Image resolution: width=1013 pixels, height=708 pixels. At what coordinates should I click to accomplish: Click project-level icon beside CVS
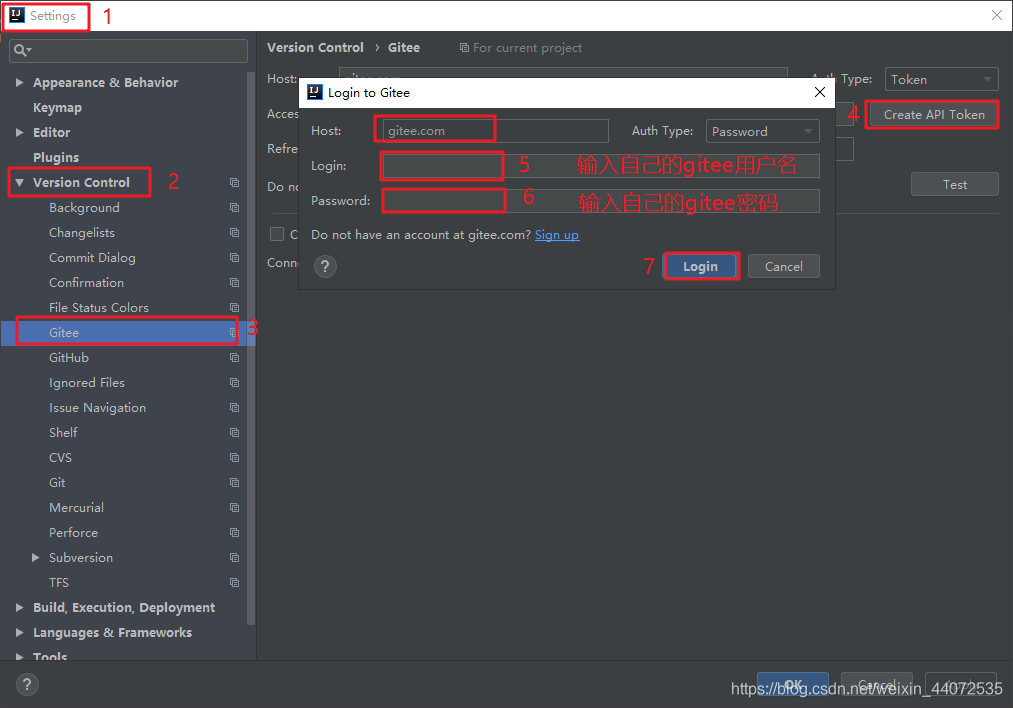[x=235, y=458]
